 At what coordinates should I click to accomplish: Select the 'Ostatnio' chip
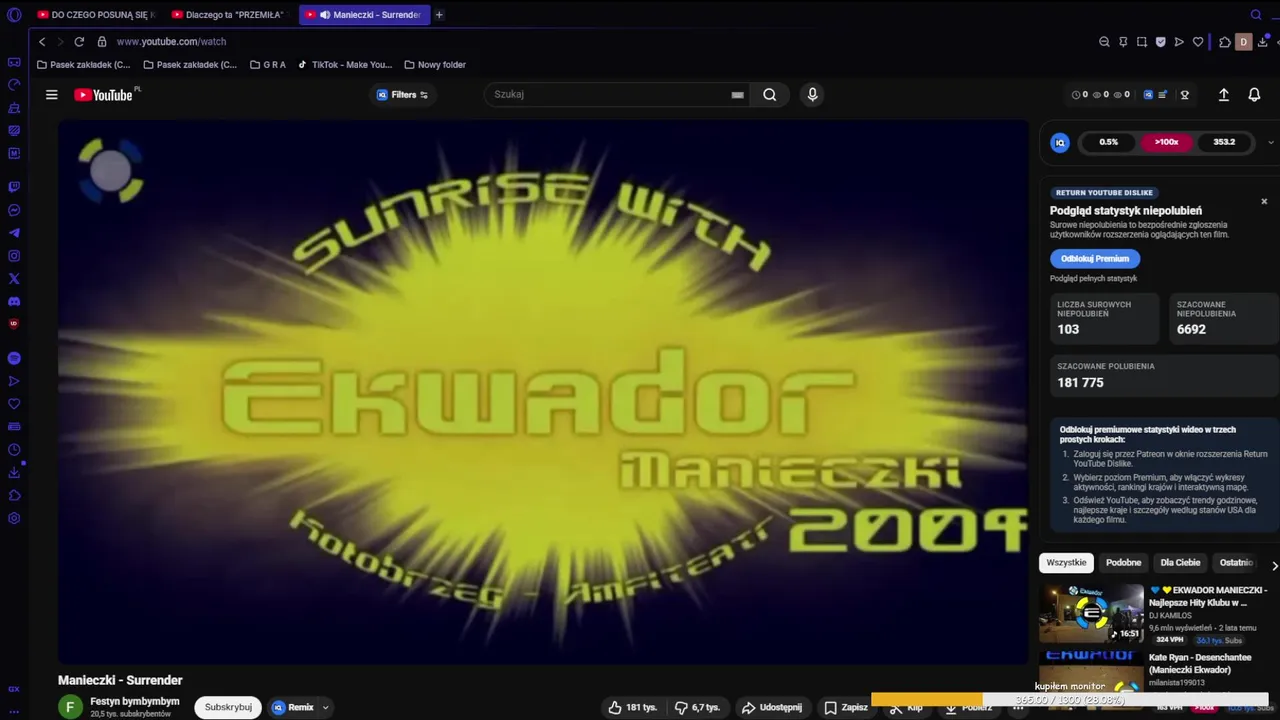pyautogui.click(x=1236, y=563)
